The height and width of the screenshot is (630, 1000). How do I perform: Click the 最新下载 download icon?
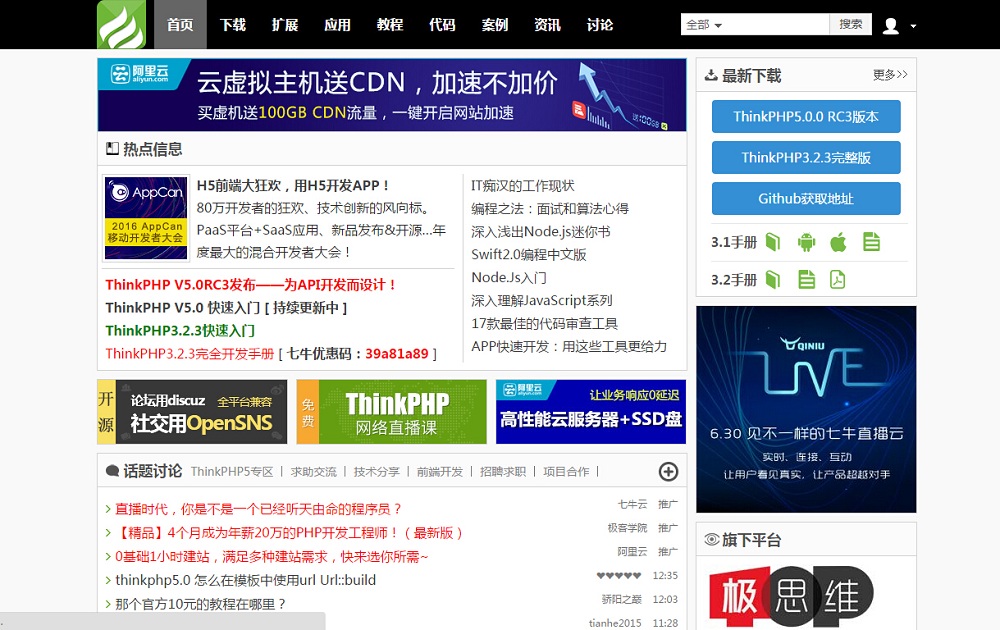tap(711, 75)
